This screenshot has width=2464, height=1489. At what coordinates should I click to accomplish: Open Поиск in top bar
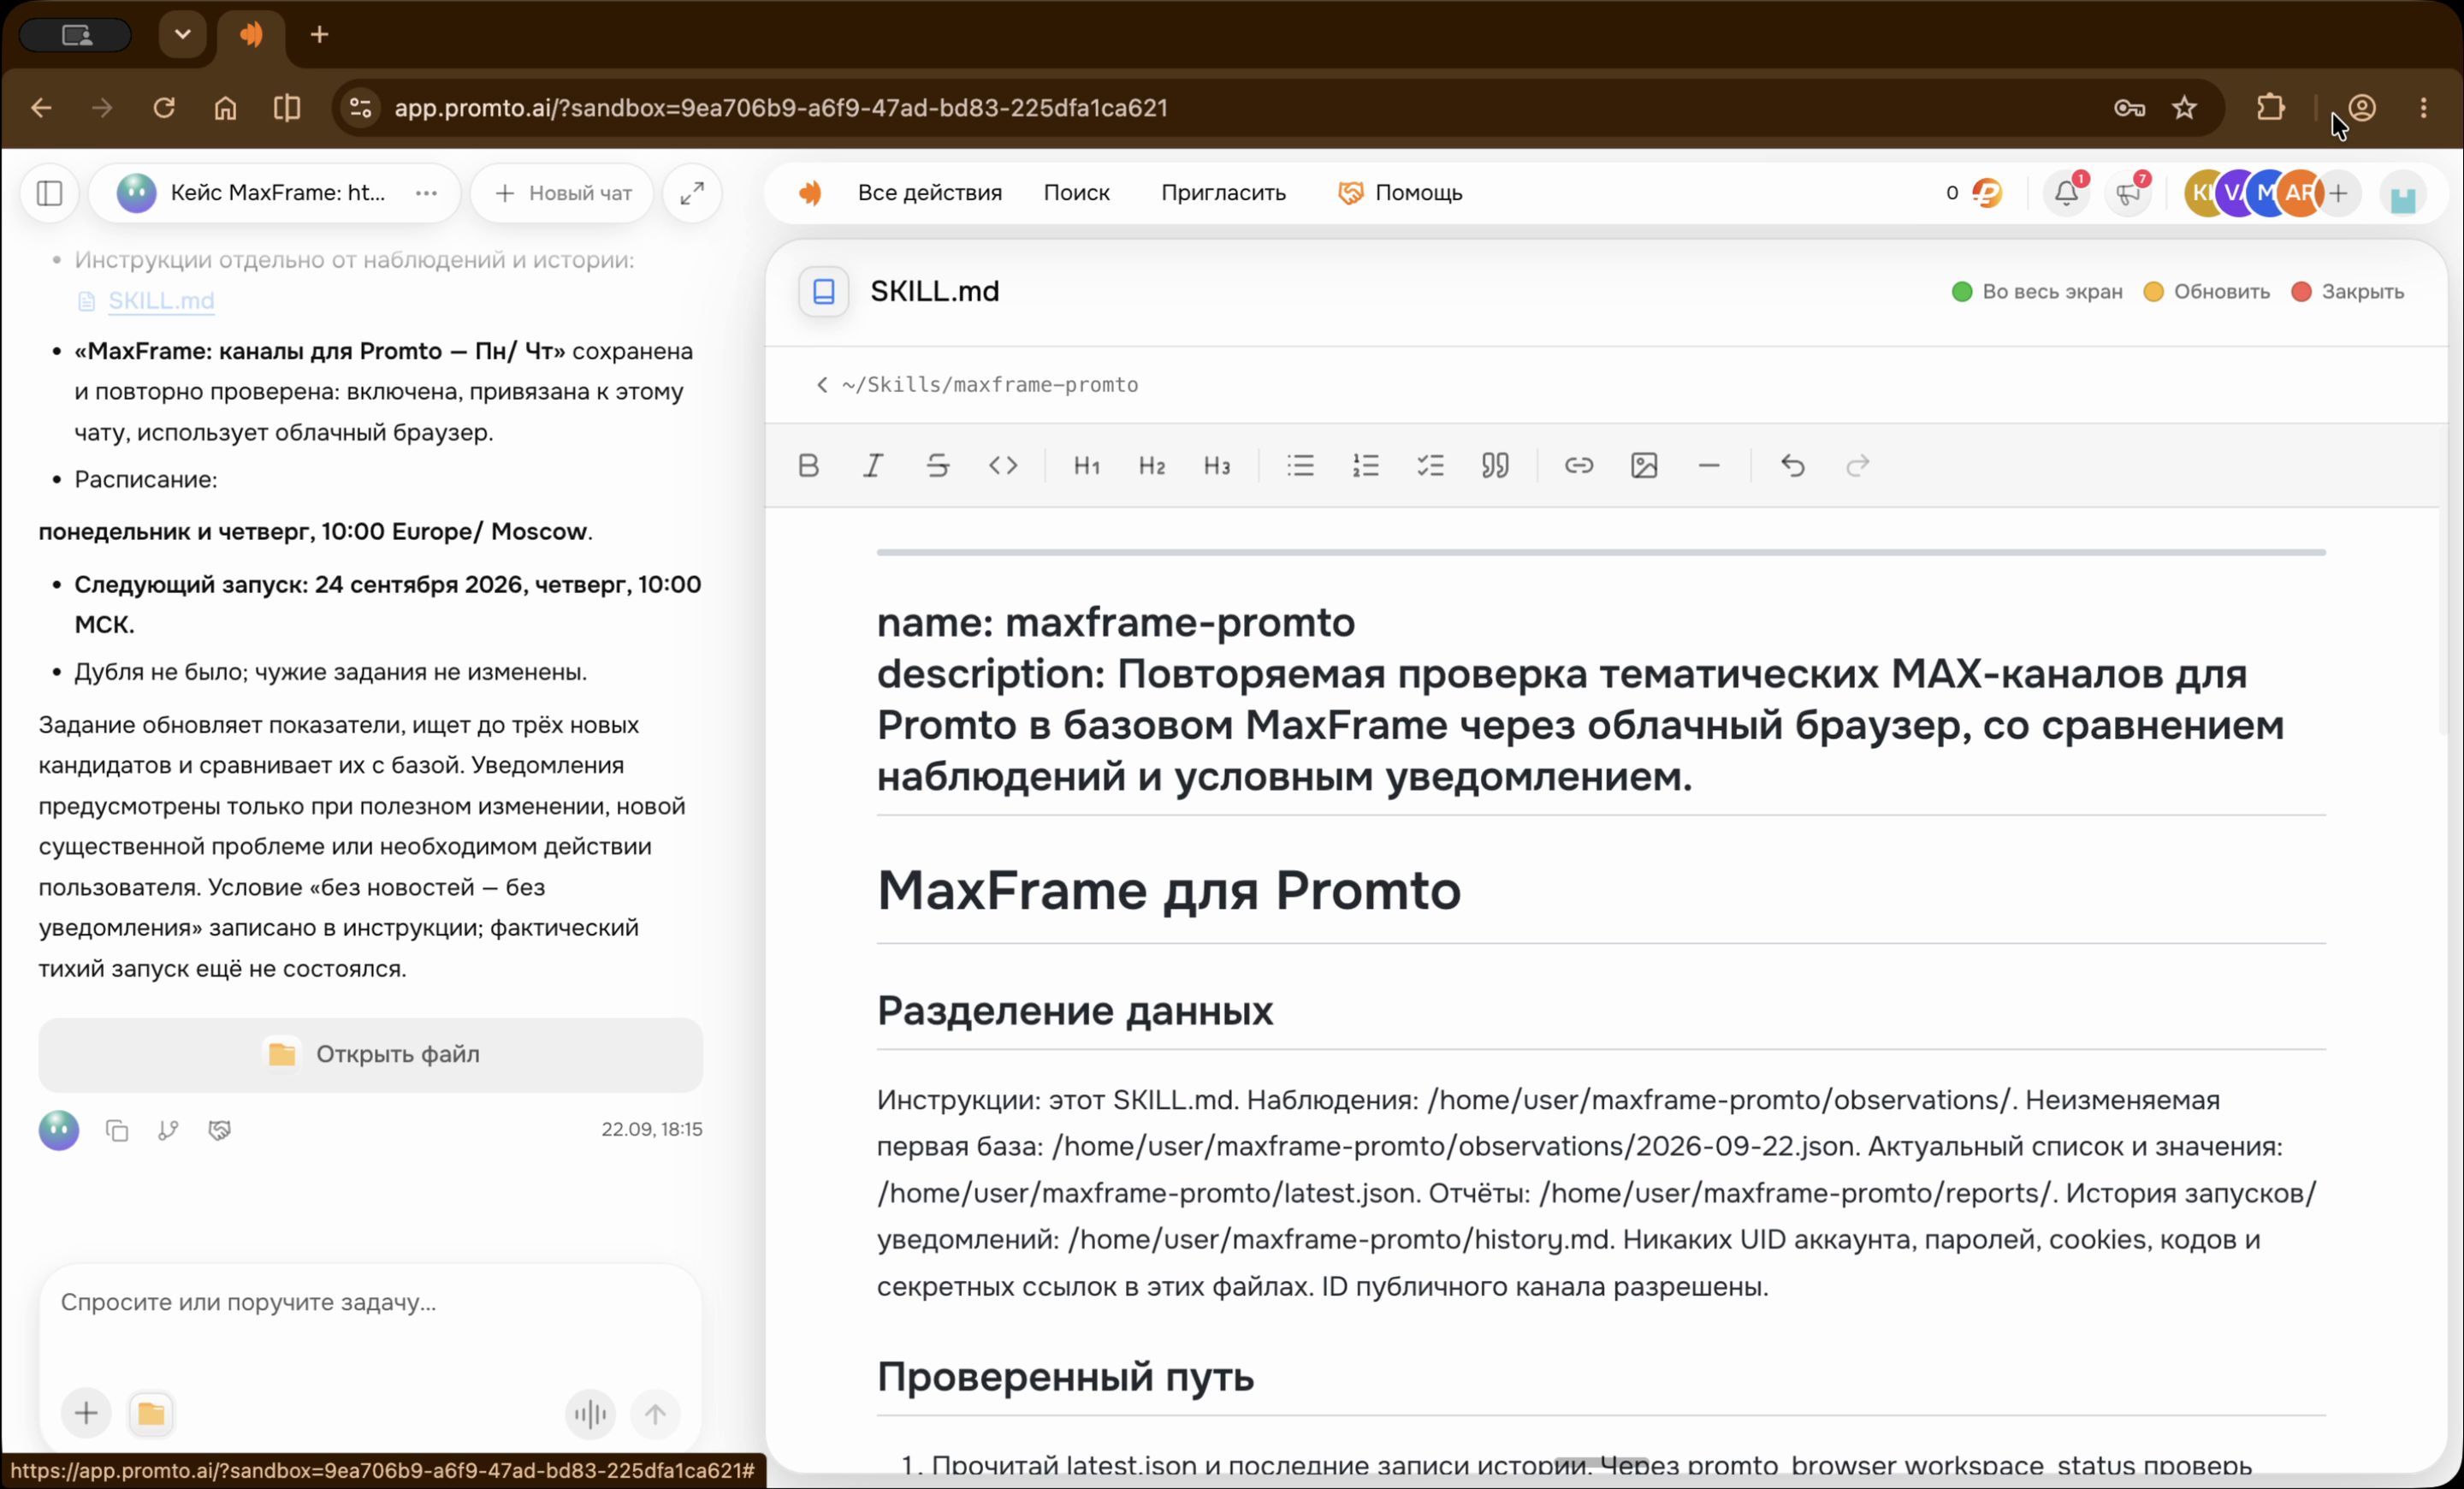click(x=1076, y=193)
